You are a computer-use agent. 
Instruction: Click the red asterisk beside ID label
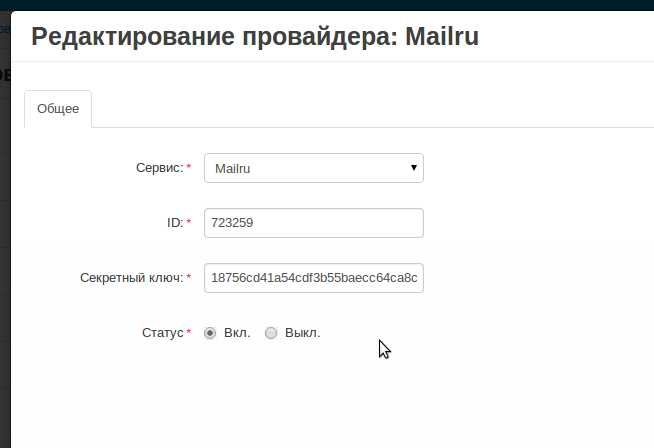point(189,224)
